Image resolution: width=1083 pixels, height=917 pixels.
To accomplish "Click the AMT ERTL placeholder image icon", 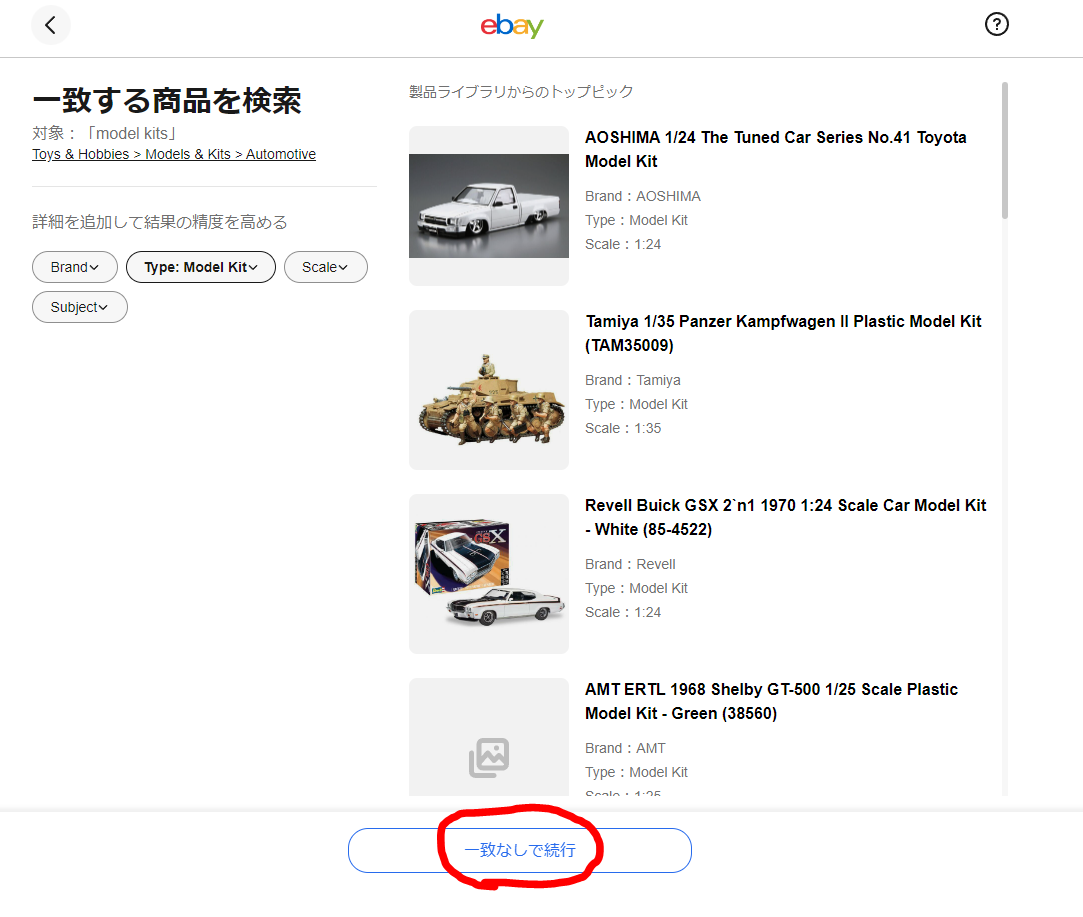I will pyautogui.click(x=489, y=757).
